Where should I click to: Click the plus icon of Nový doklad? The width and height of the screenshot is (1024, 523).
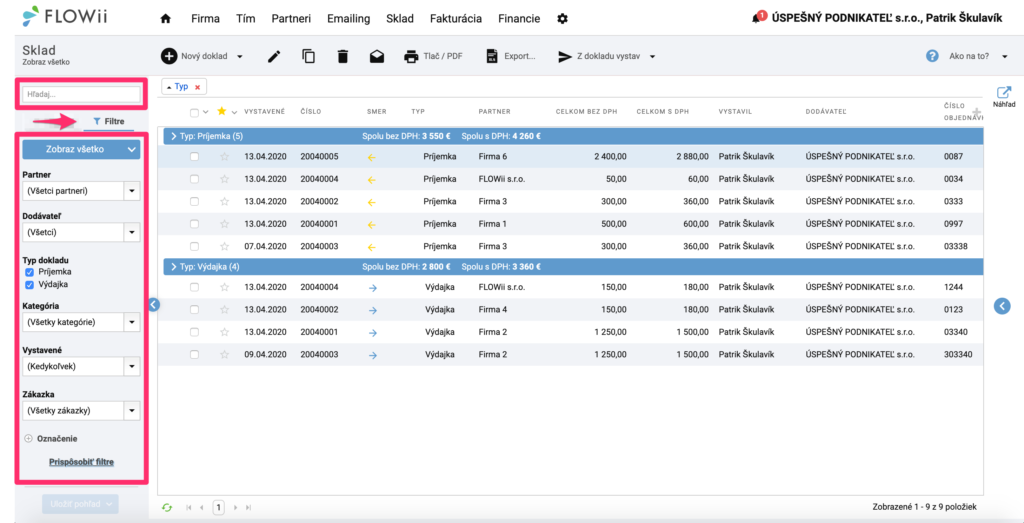169,56
